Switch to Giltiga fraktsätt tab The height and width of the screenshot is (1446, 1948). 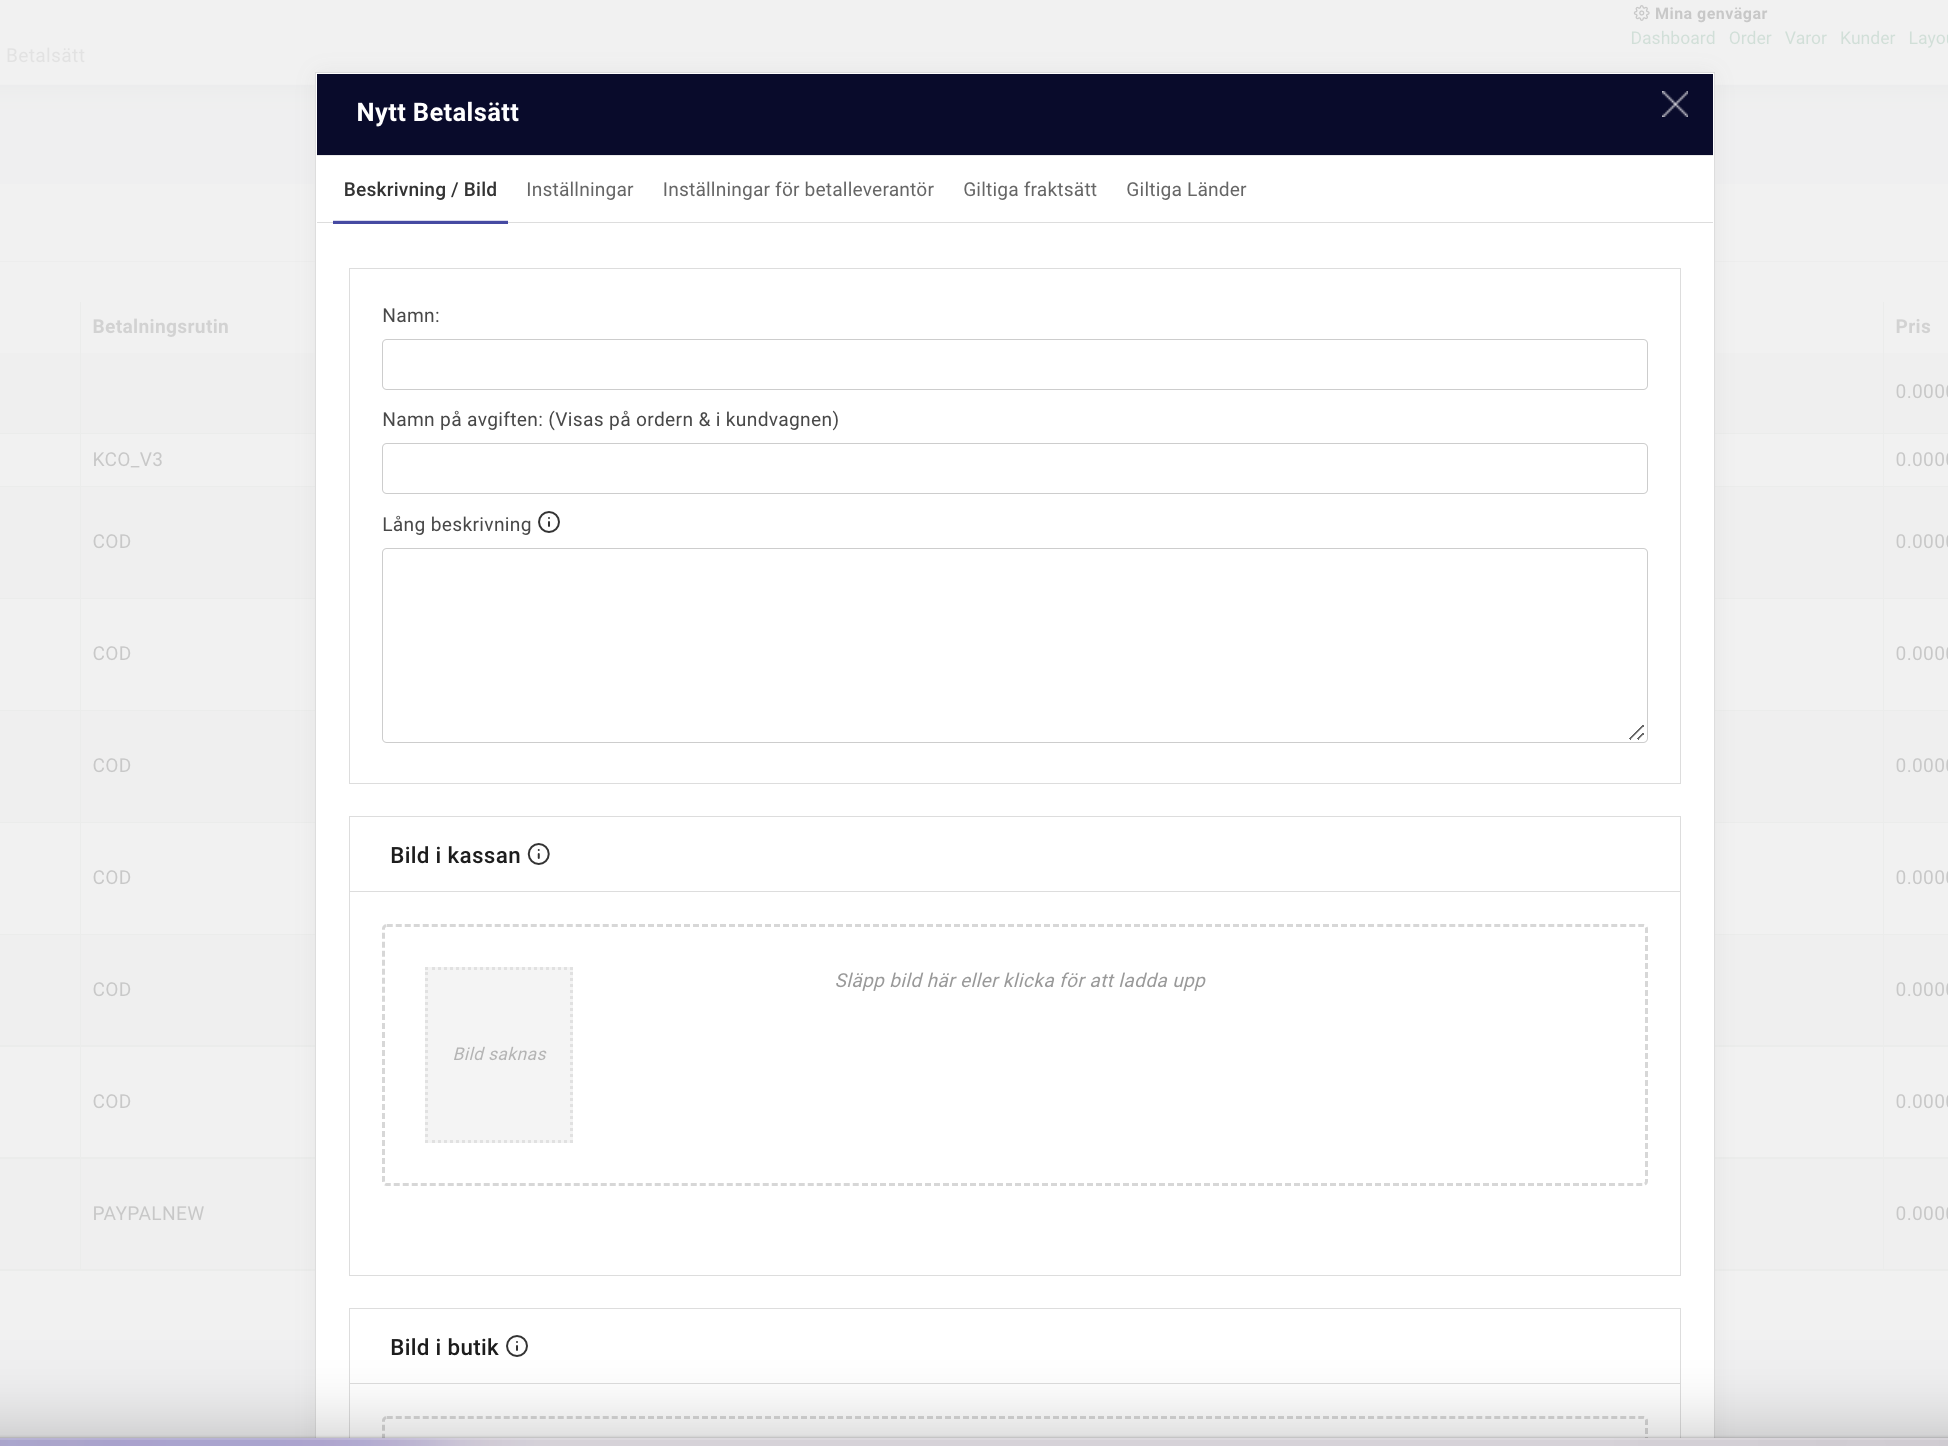1030,190
